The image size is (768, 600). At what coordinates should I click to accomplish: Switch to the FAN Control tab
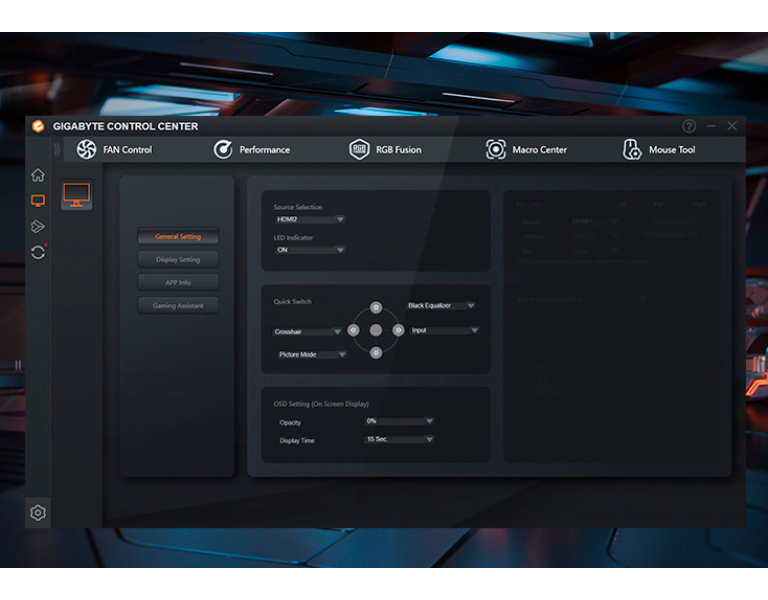point(115,149)
